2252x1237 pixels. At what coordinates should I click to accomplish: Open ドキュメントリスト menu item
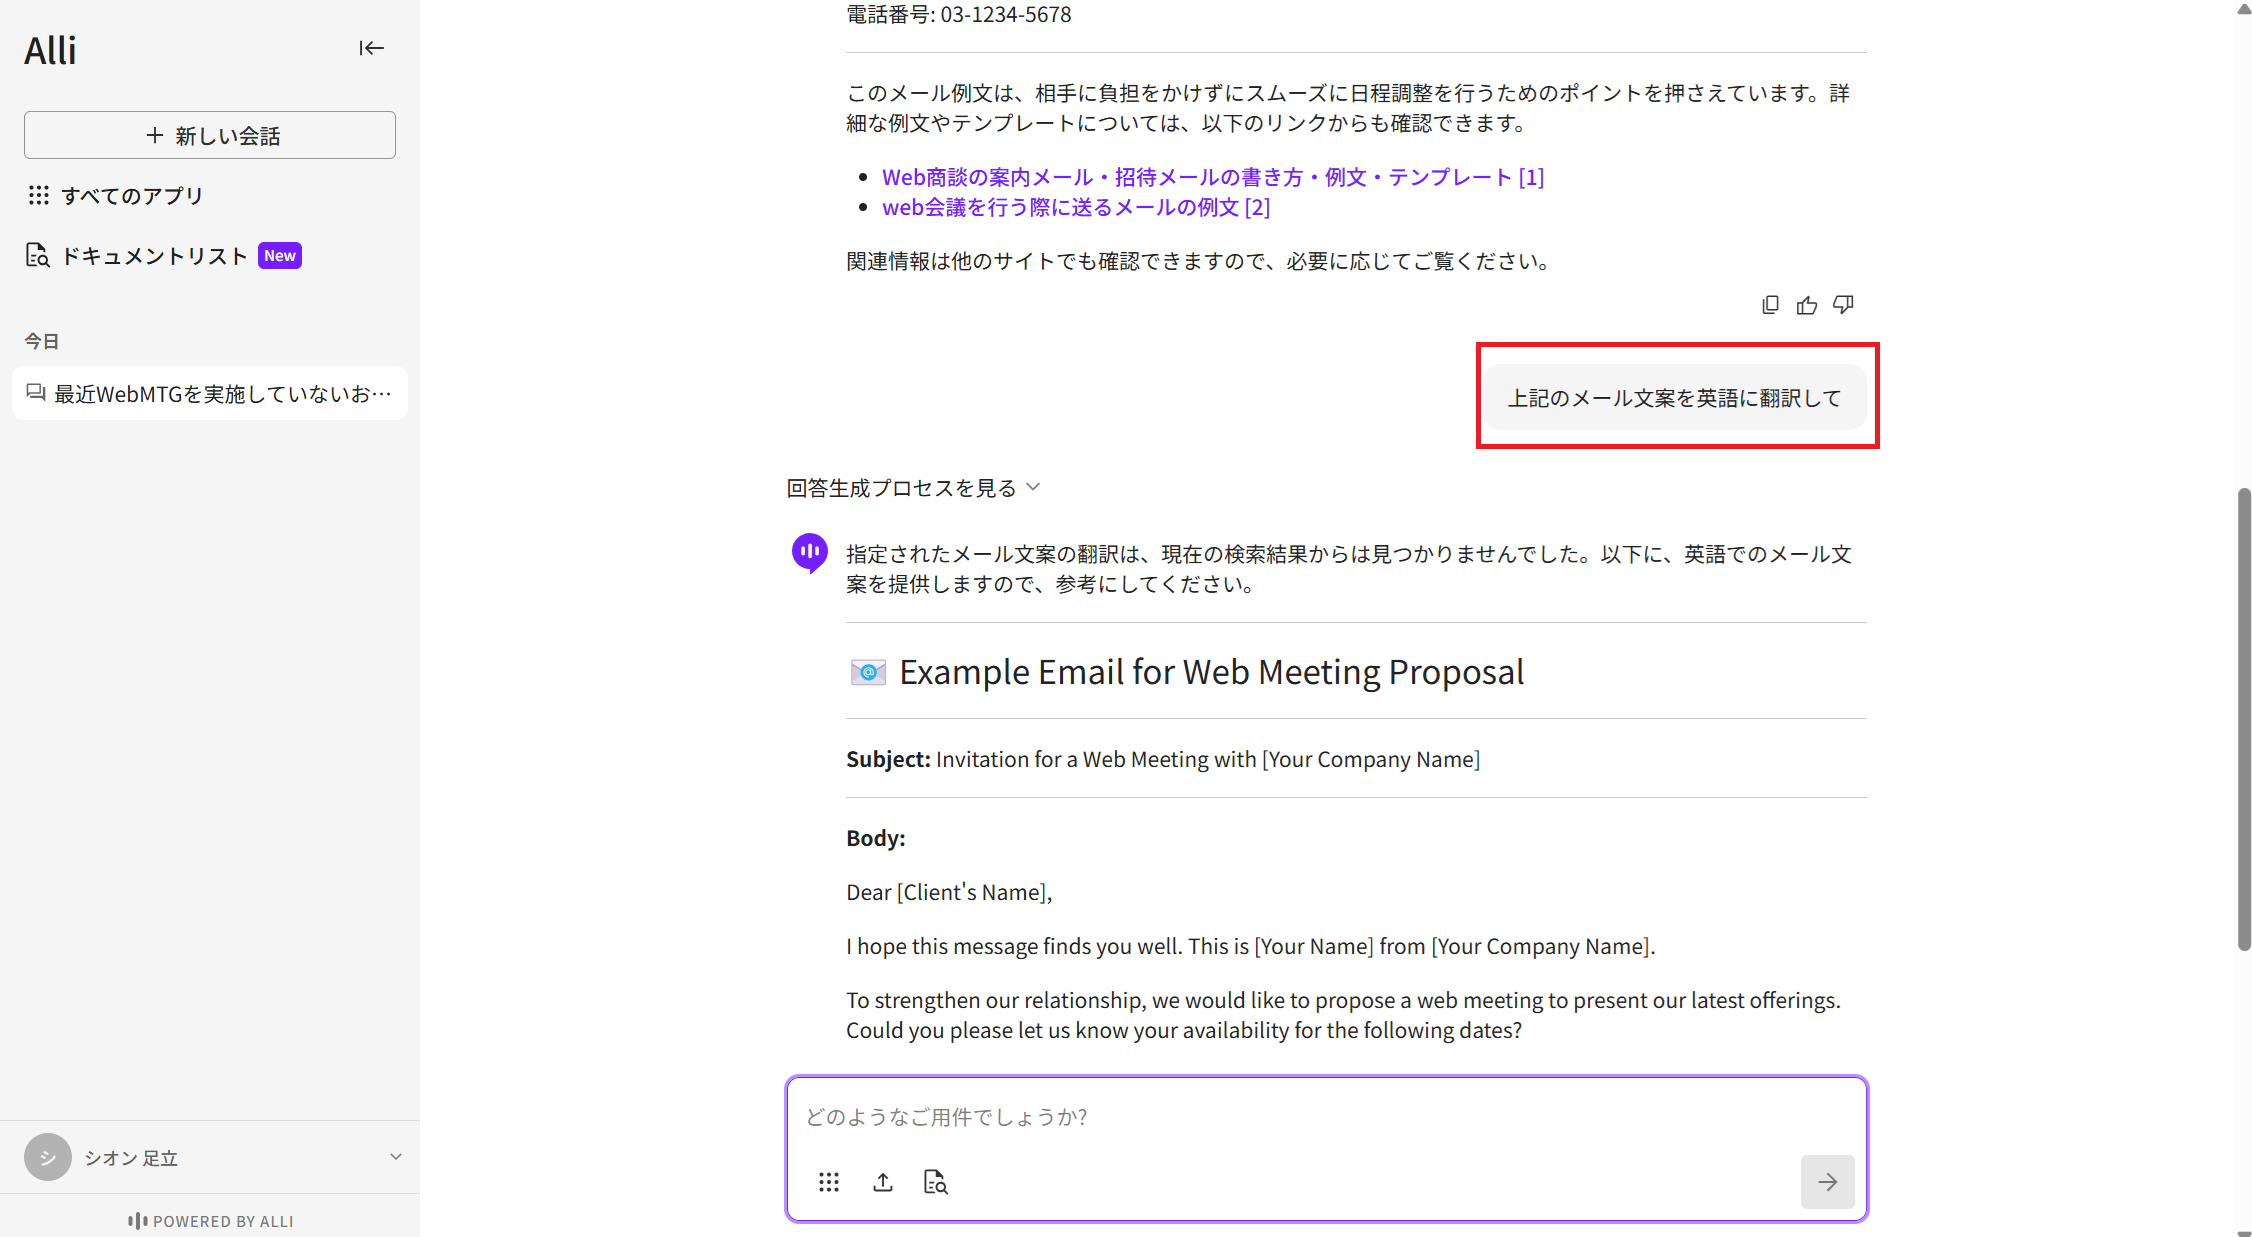coord(155,256)
